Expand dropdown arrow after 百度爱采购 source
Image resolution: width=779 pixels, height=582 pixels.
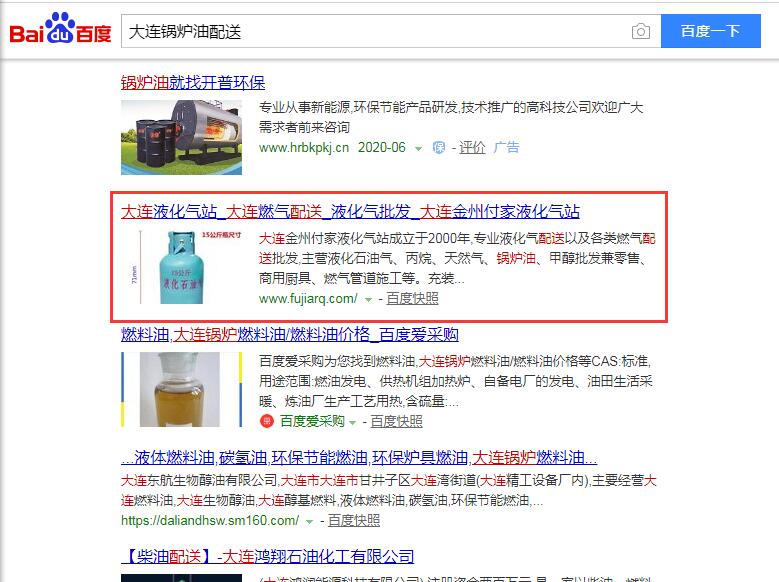click(352, 423)
